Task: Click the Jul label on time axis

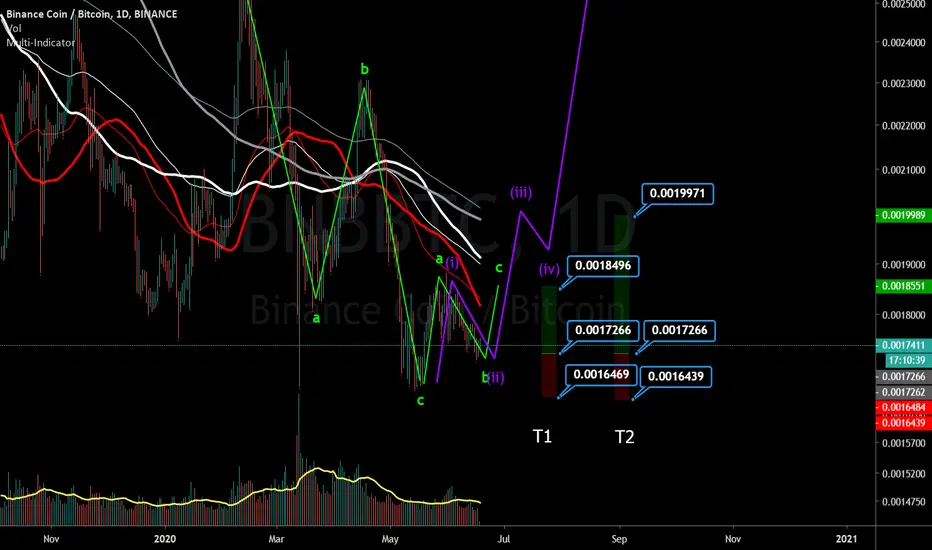Action: (x=504, y=539)
